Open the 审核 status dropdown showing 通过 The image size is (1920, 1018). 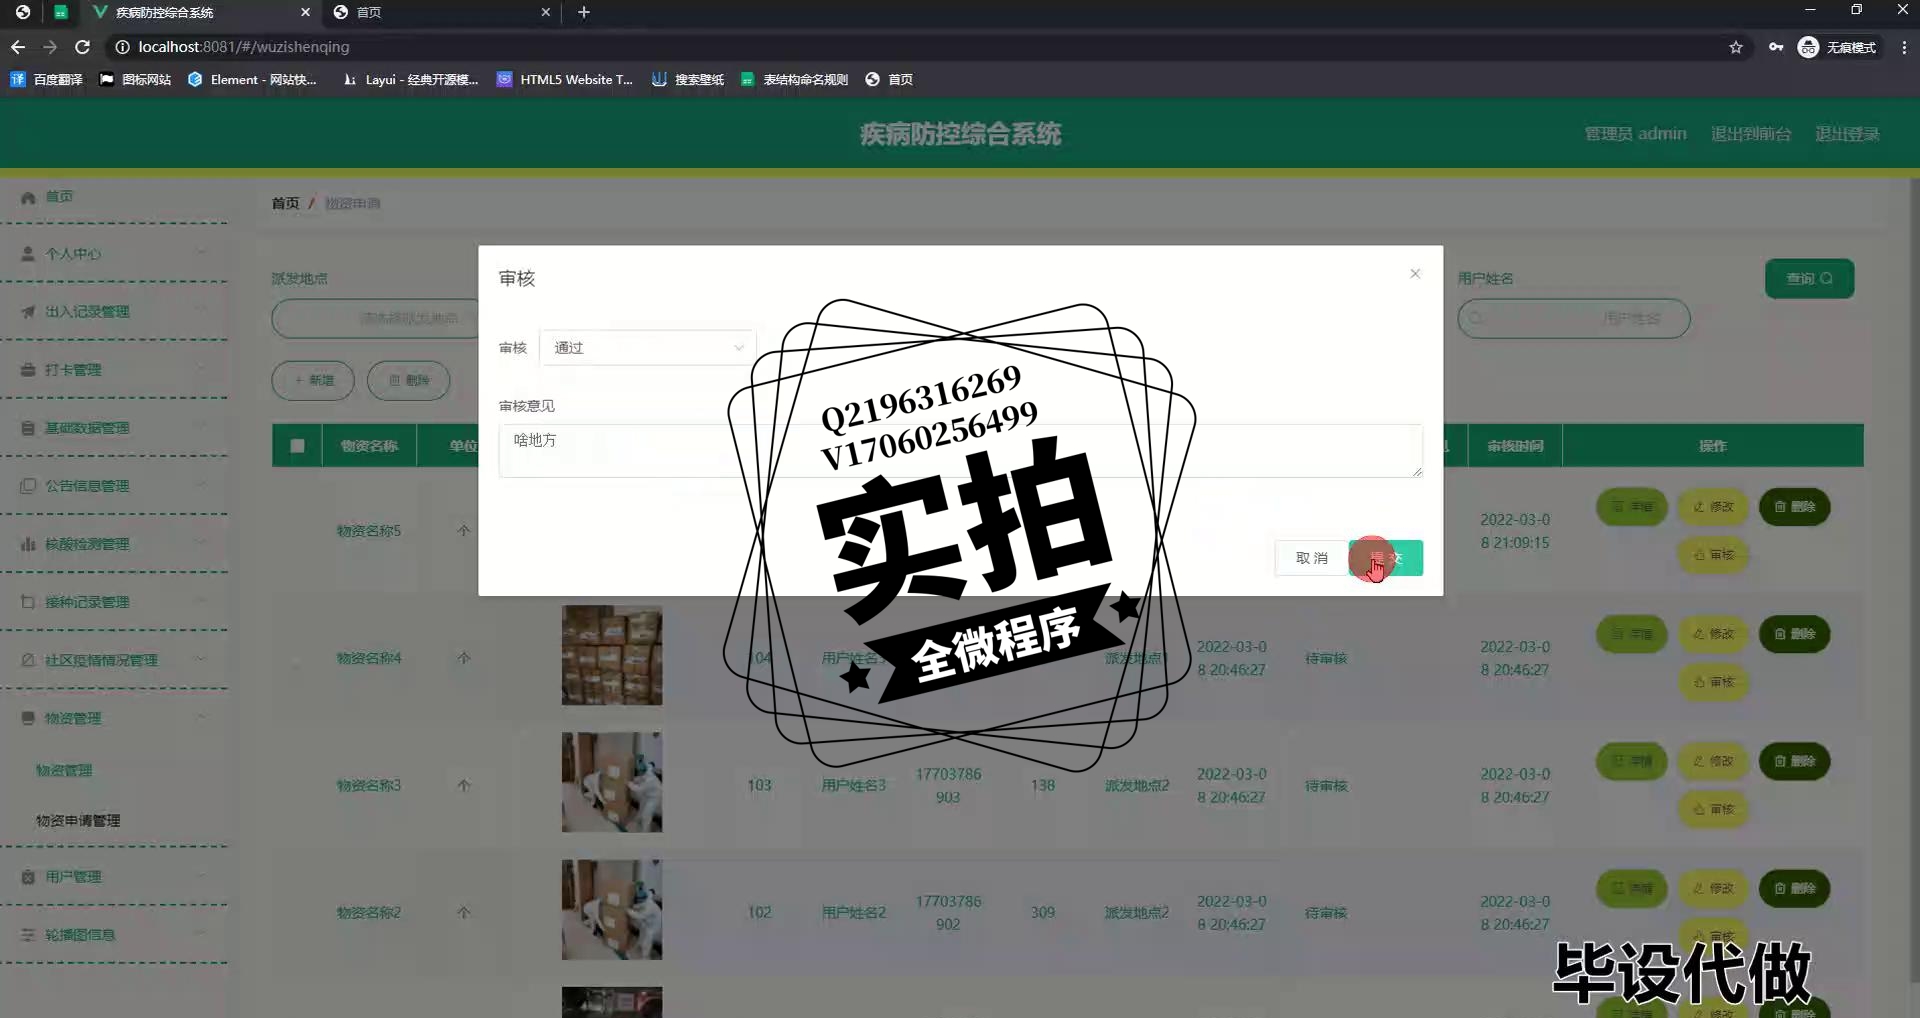click(648, 348)
